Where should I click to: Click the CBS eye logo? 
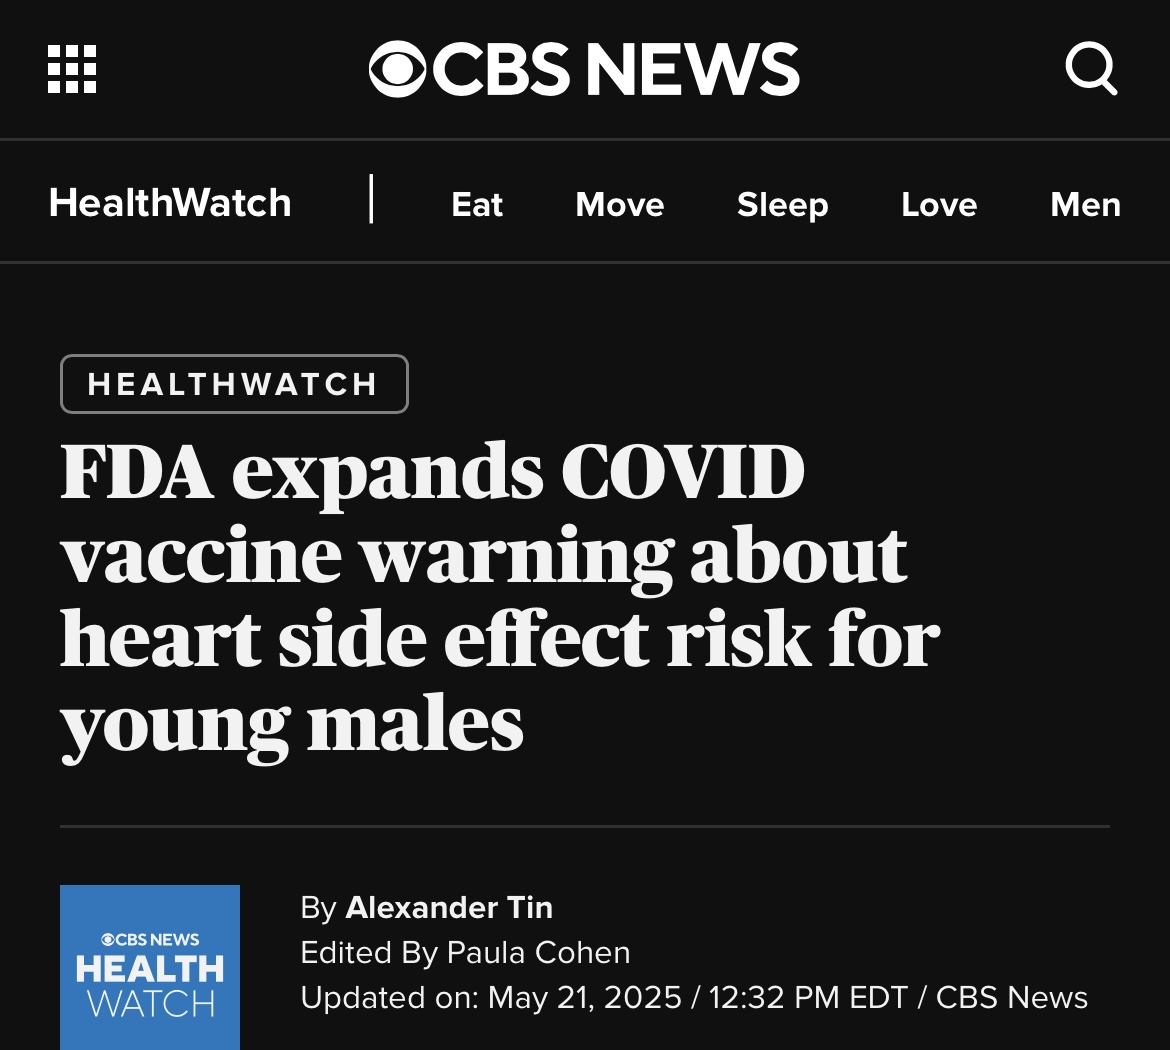pyautogui.click(x=397, y=69)
